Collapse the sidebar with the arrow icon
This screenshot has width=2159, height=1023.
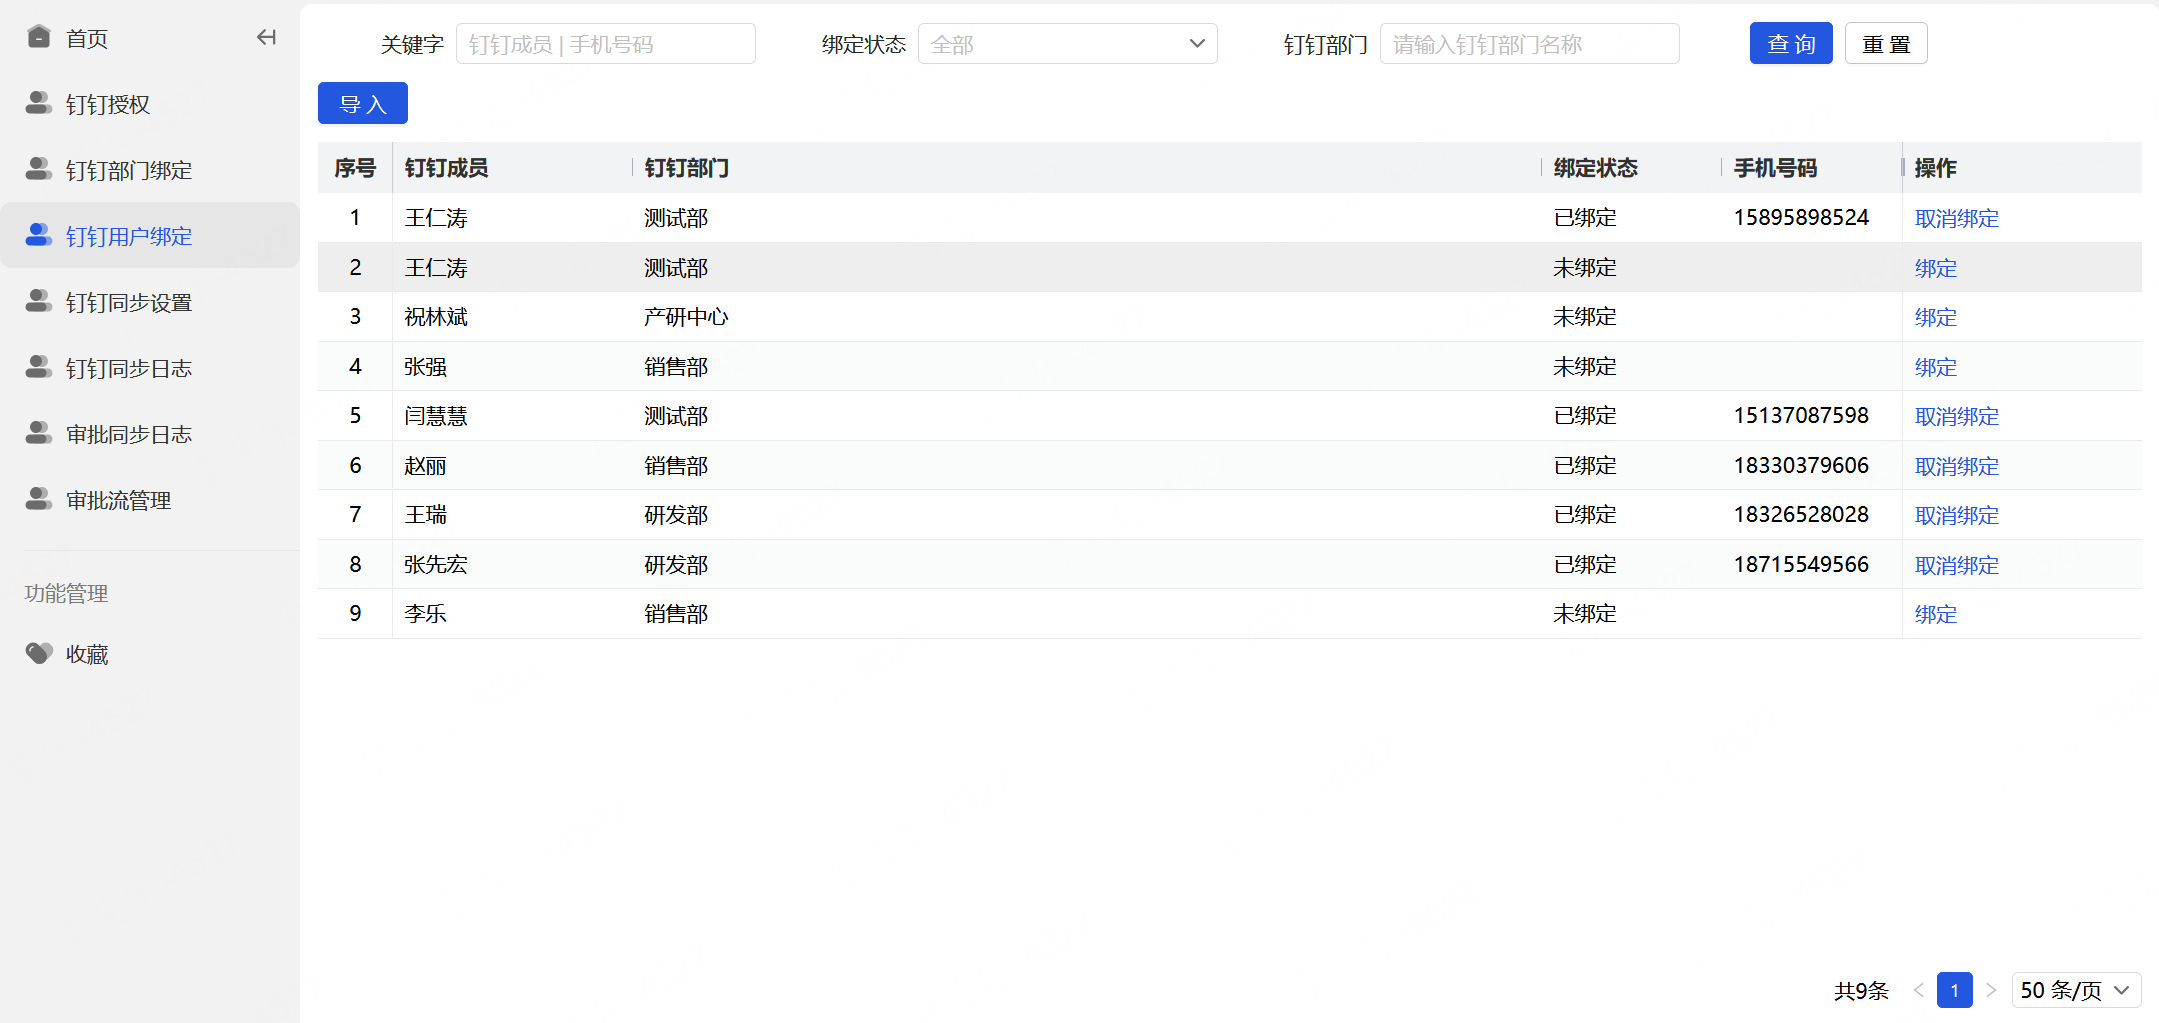point(266,38)
